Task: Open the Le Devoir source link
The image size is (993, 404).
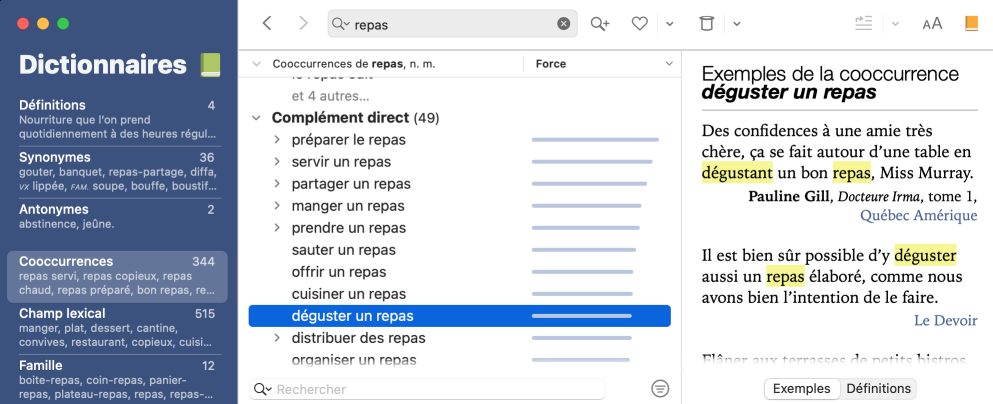Action: (x=946, y=320)
